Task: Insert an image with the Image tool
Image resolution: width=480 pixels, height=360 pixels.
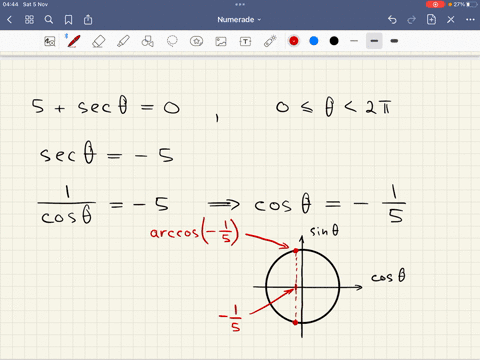Action: [x=221, y=41]
